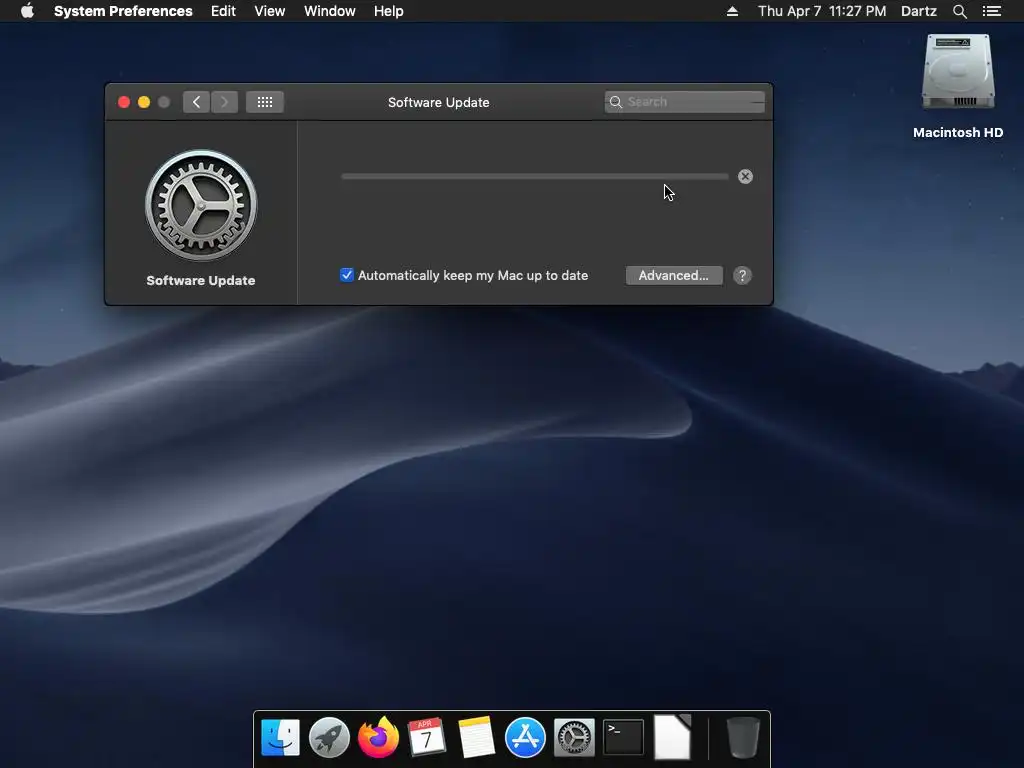Image resolution: width=1024 pixels, height=768 pixels.
Task: Minimize the Software Update window
Action: tap(144, 102)
